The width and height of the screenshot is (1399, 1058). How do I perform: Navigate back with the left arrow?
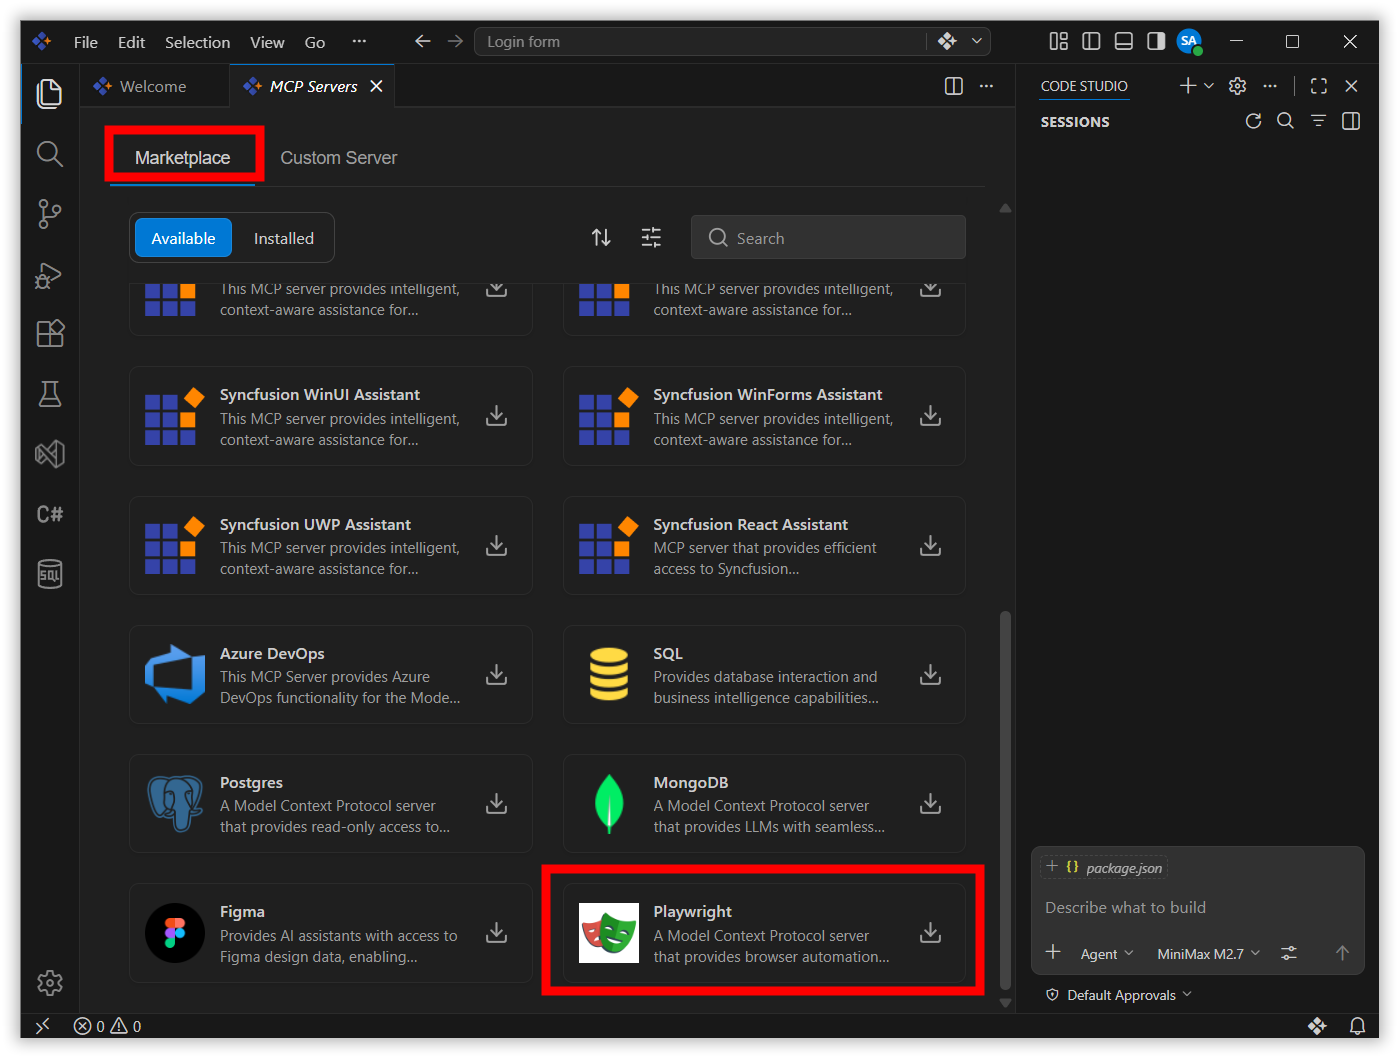pyautogui.click(x=422, y=41)
